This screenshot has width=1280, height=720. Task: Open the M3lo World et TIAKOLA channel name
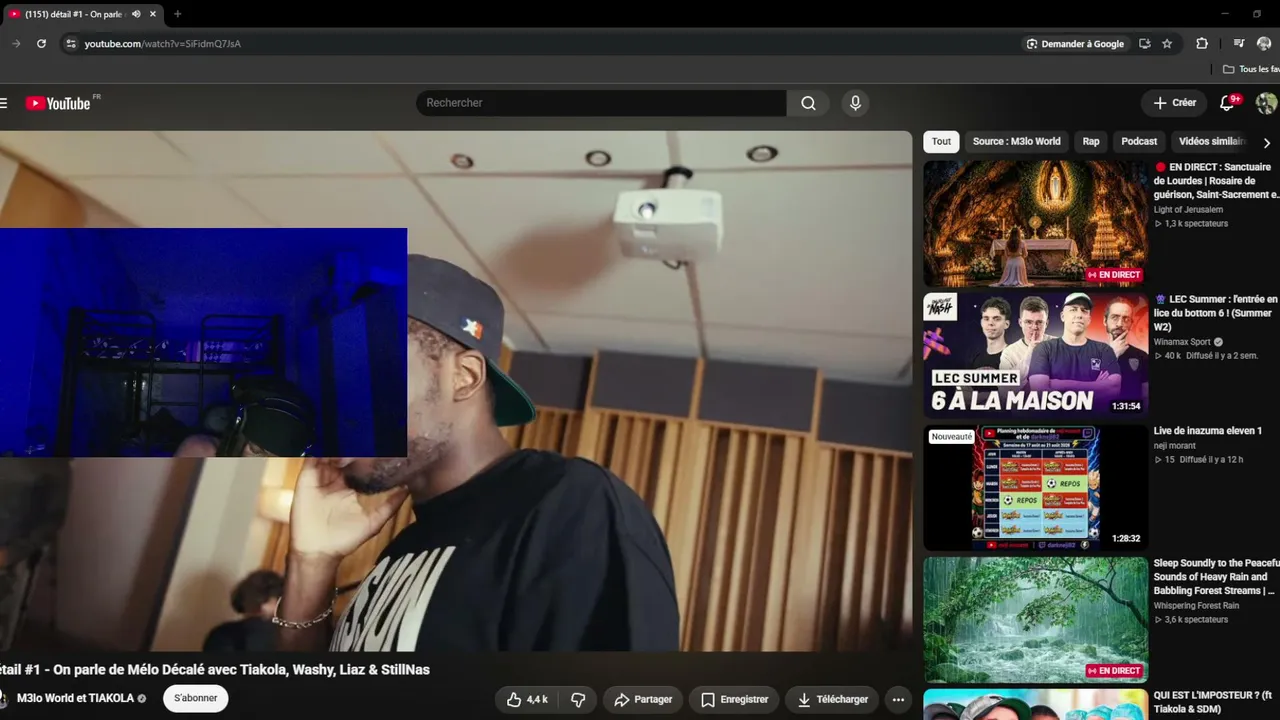coord(75,698)
